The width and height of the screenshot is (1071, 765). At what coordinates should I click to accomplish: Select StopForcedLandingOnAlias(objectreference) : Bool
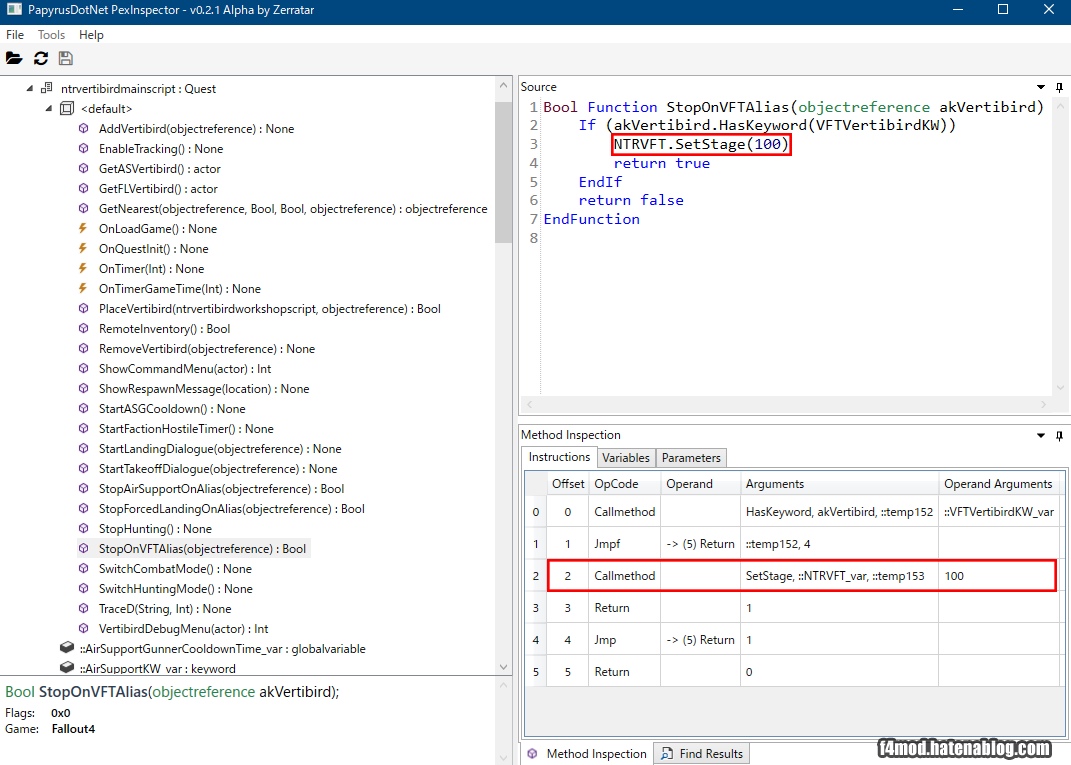(232, 508)
